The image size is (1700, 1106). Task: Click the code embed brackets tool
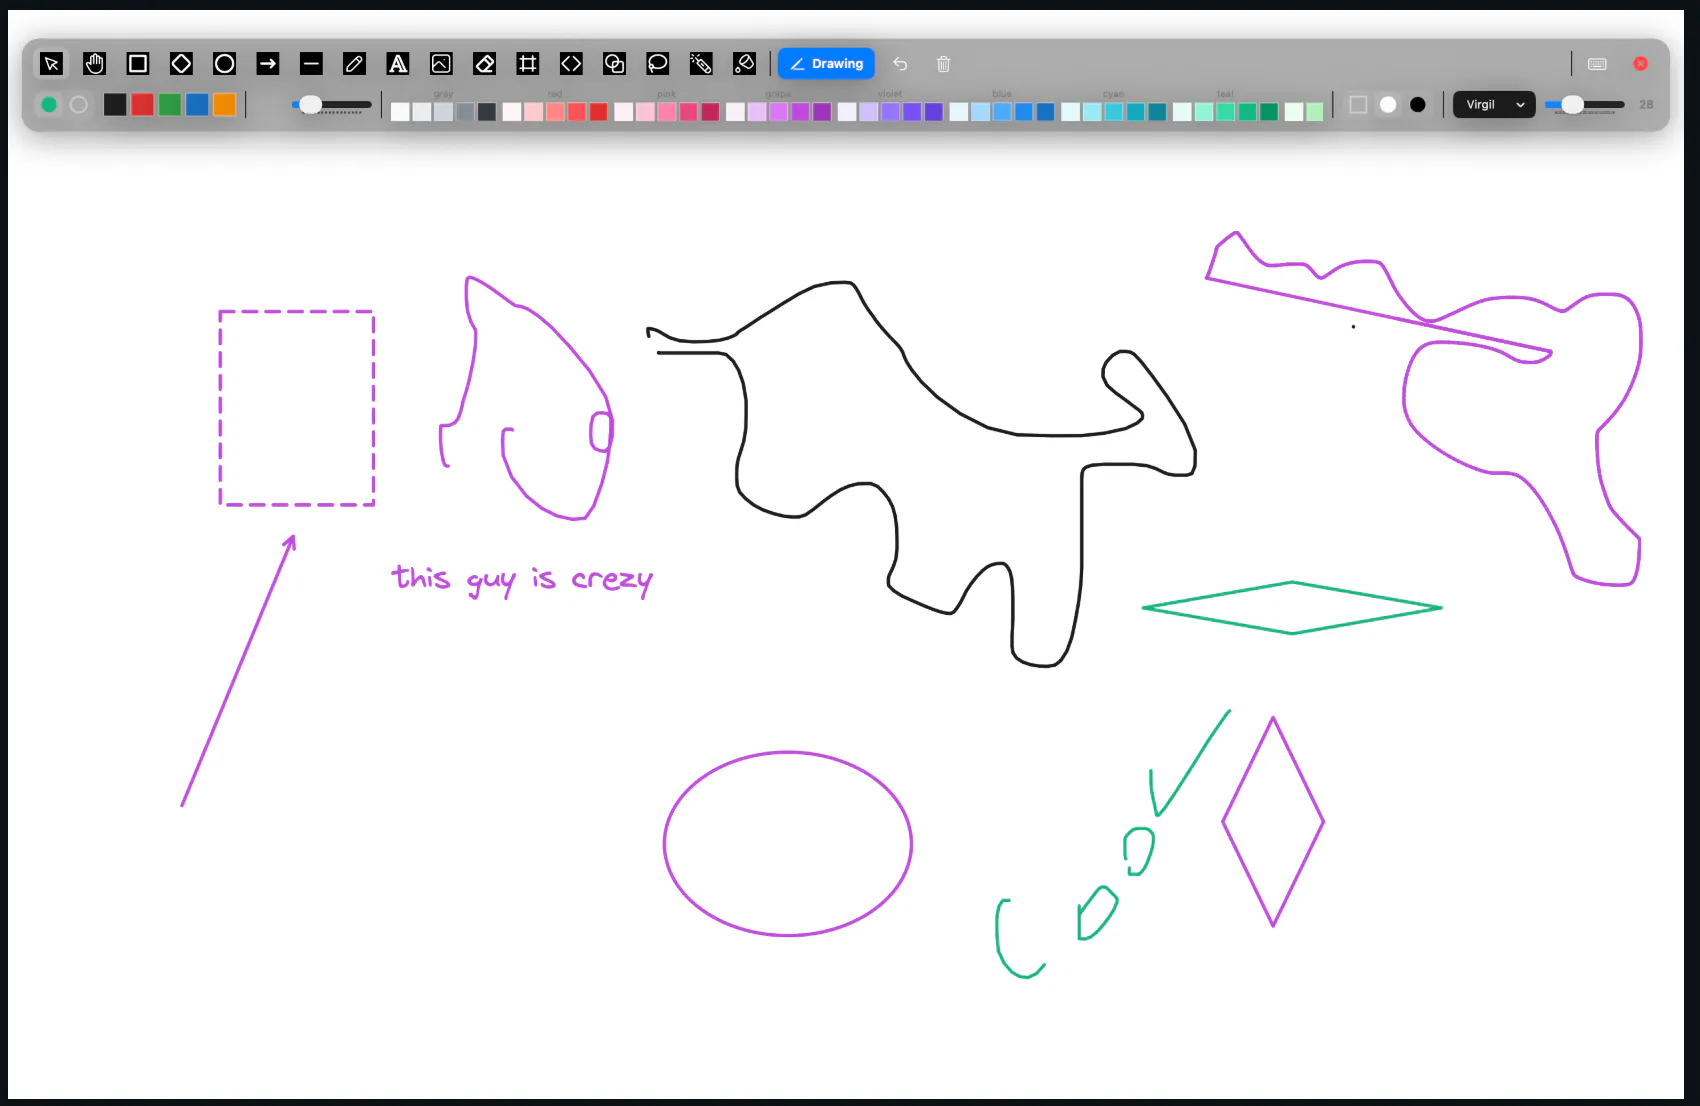pos(571,64)
